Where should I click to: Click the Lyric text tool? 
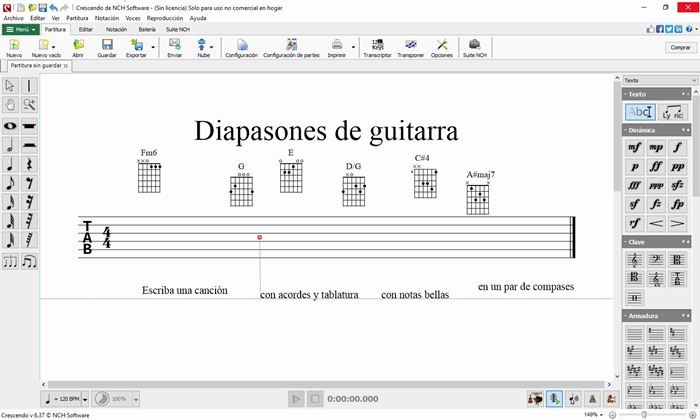[x=672, y=112]
